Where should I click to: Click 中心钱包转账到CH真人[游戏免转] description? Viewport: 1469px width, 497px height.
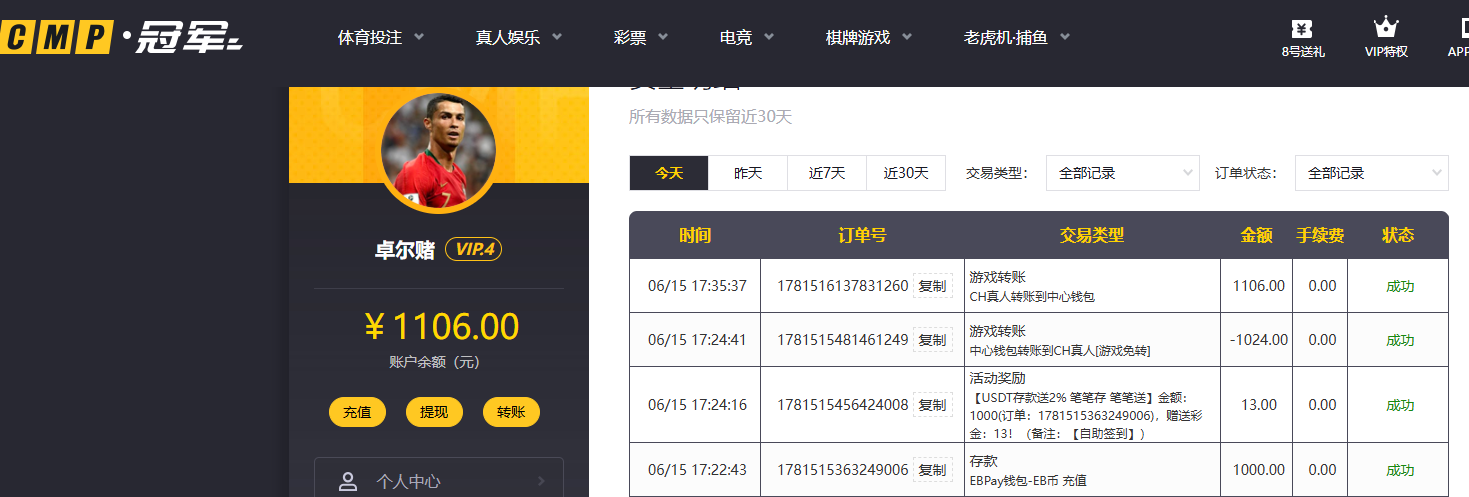1060,351
